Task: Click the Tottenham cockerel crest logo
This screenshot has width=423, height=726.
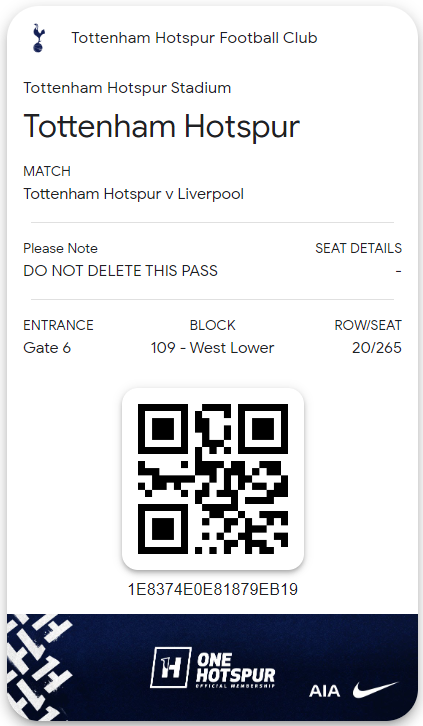Action: [x=38, y=38]
